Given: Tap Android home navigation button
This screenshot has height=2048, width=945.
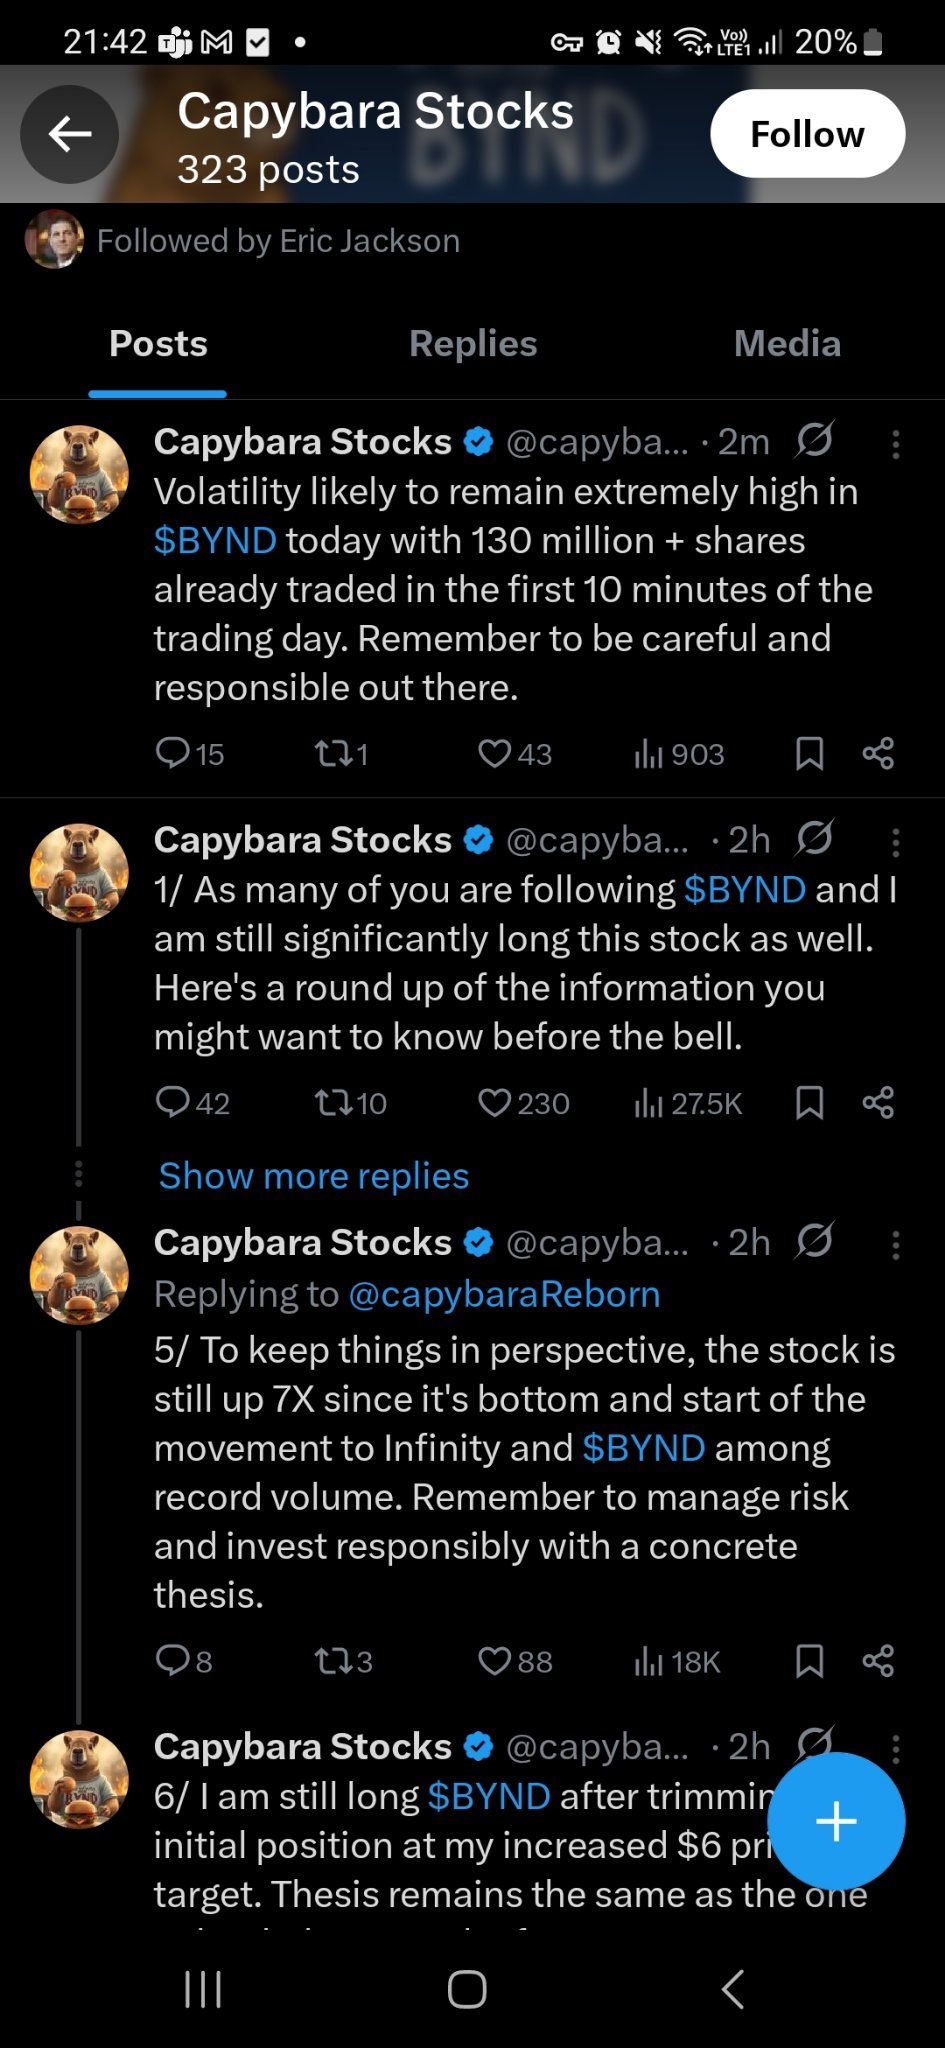Looking at the screenshot, I should (467, 1989).
